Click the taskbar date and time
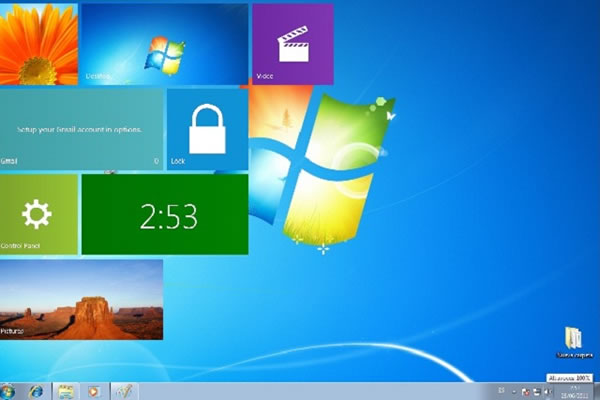The image size is (600, 400). pos(575,392)
